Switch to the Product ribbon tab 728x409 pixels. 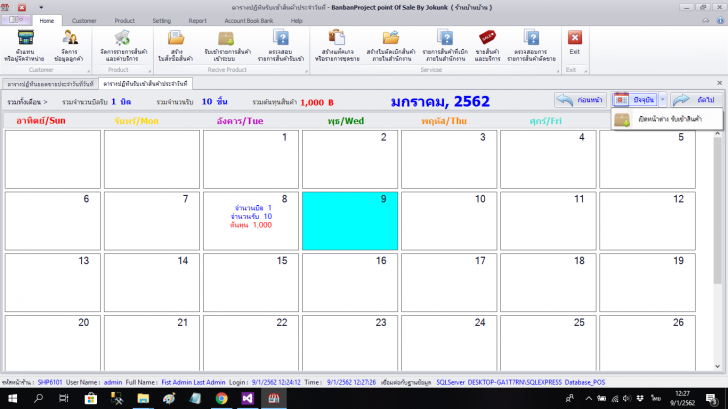click(x=124, y=20)
